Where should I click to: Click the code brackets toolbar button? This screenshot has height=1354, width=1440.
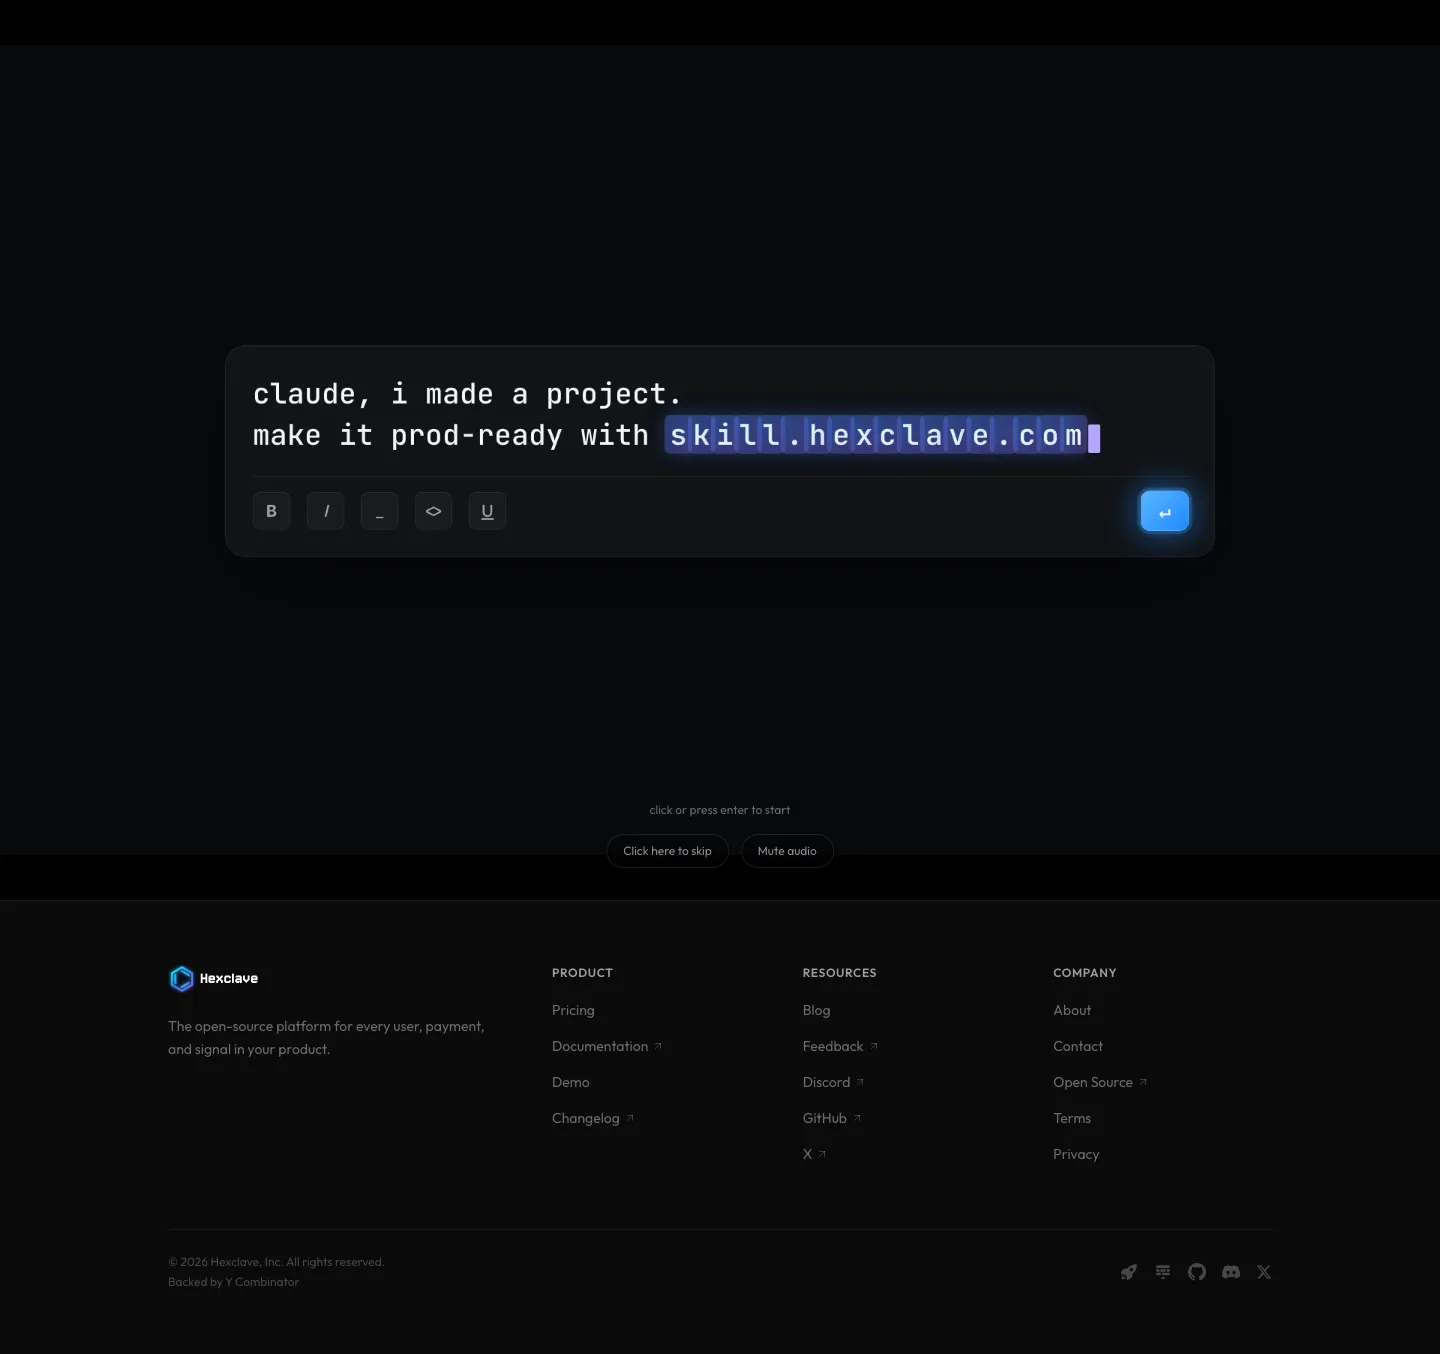coord(434,511)
